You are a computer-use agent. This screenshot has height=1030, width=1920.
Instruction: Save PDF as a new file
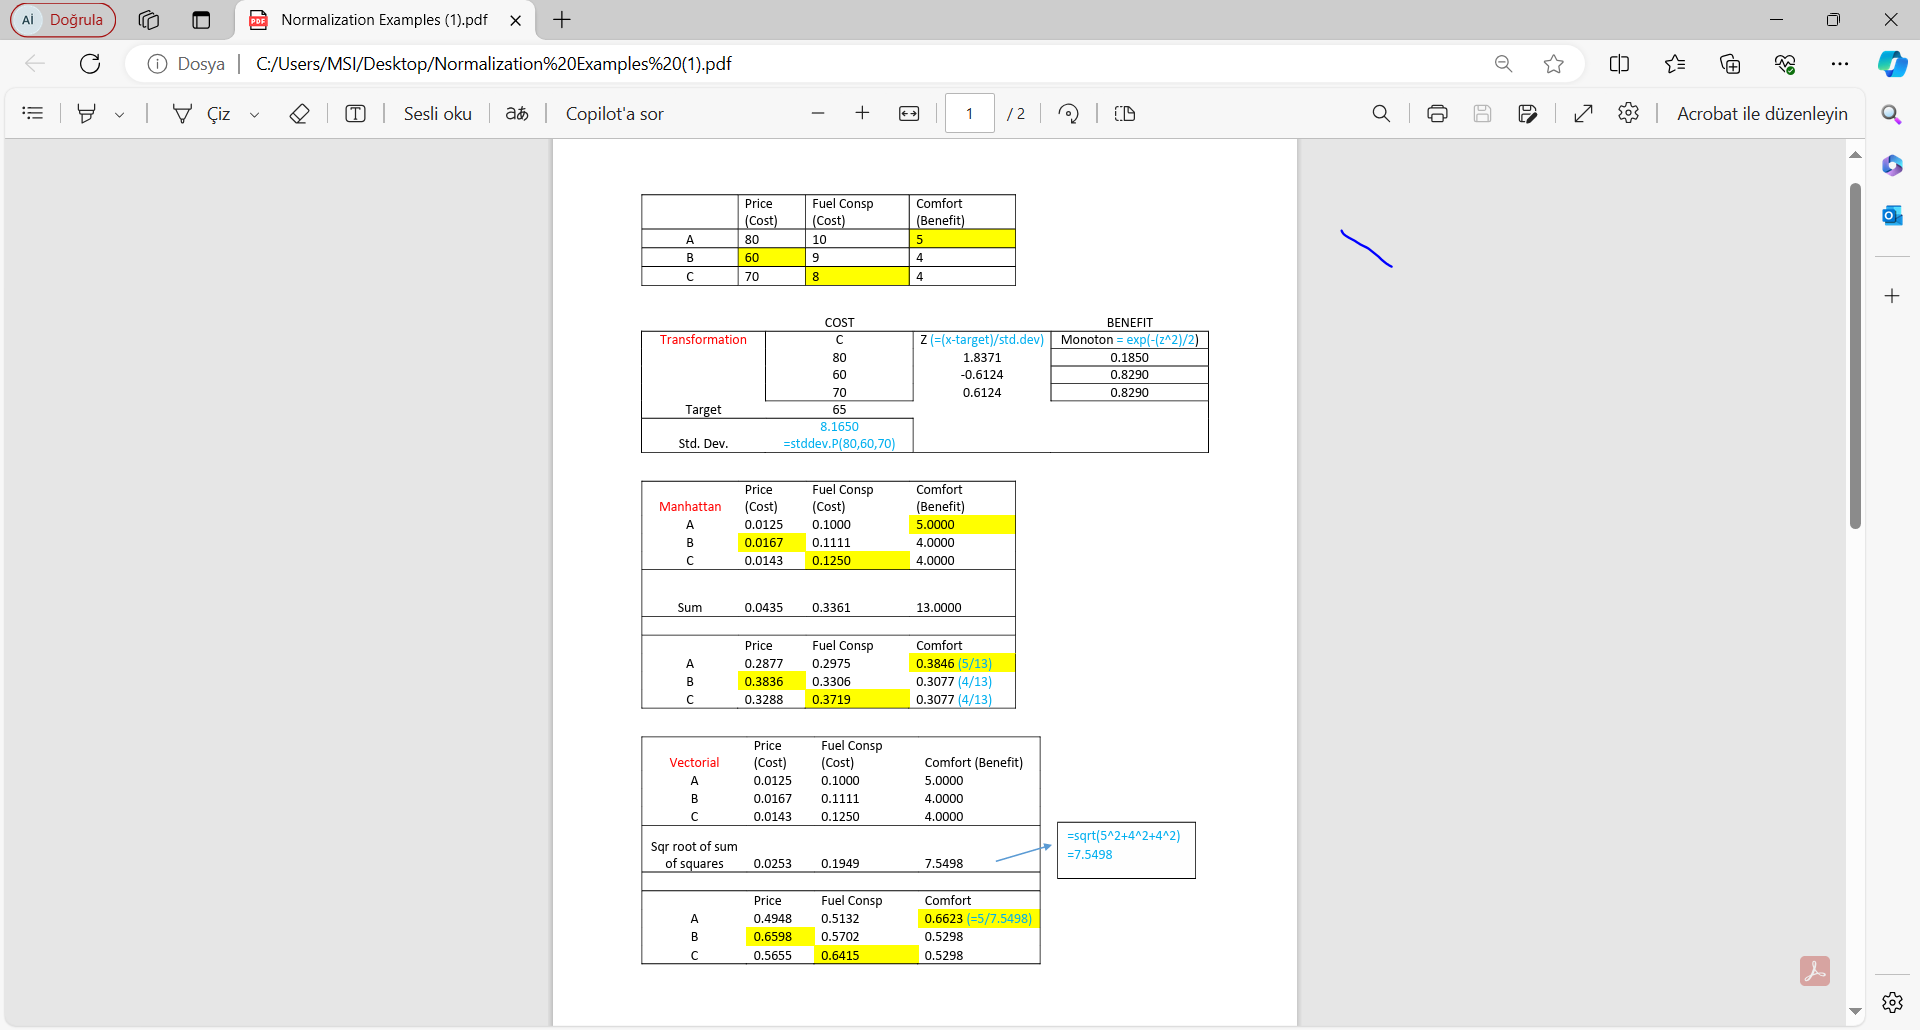[1527, 114]
